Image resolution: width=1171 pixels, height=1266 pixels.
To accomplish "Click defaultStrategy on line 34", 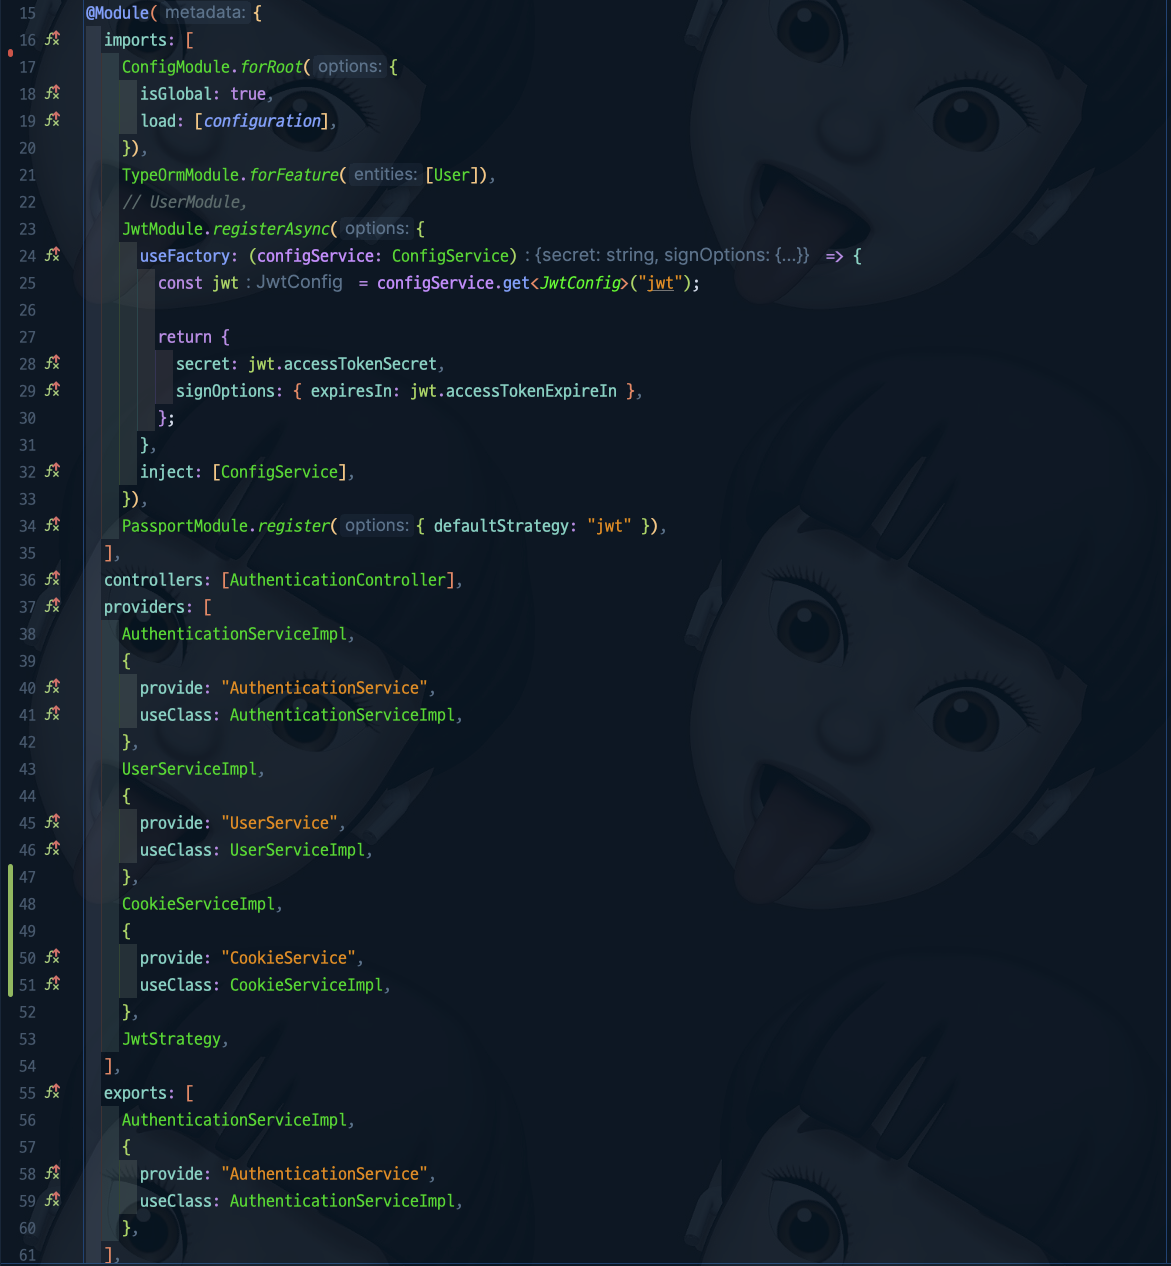I will pos(501,526).
